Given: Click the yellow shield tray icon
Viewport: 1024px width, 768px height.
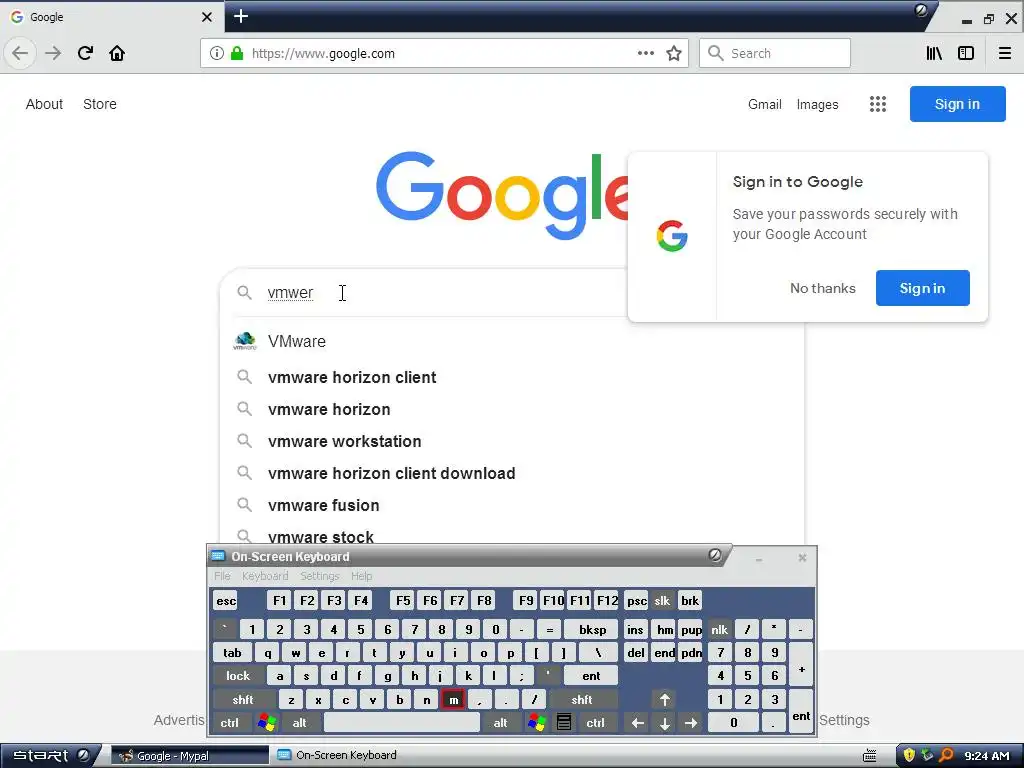Looking at the screenshot, I should [908, 756].
